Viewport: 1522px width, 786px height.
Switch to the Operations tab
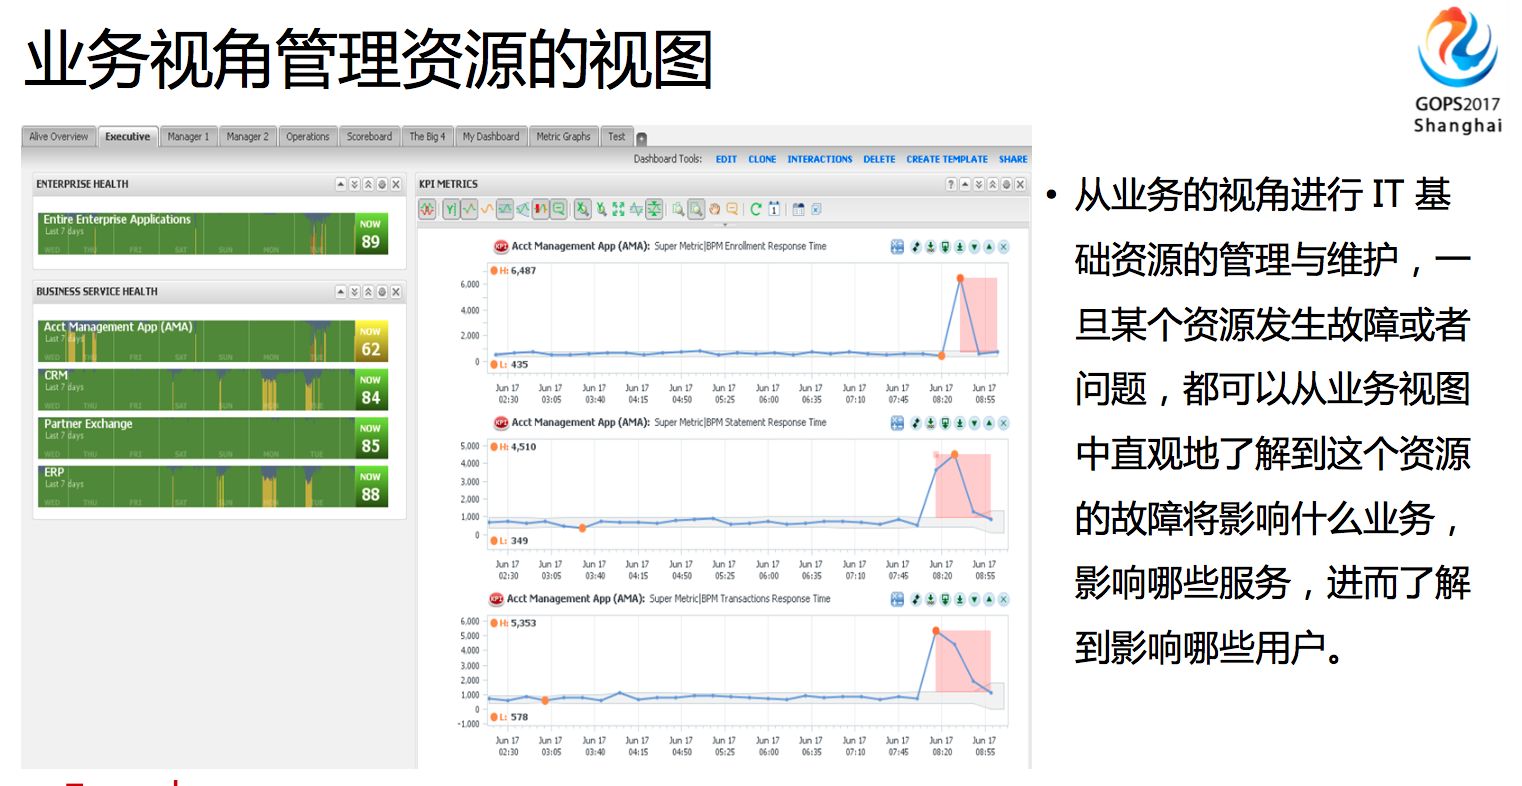click(307, 137)
